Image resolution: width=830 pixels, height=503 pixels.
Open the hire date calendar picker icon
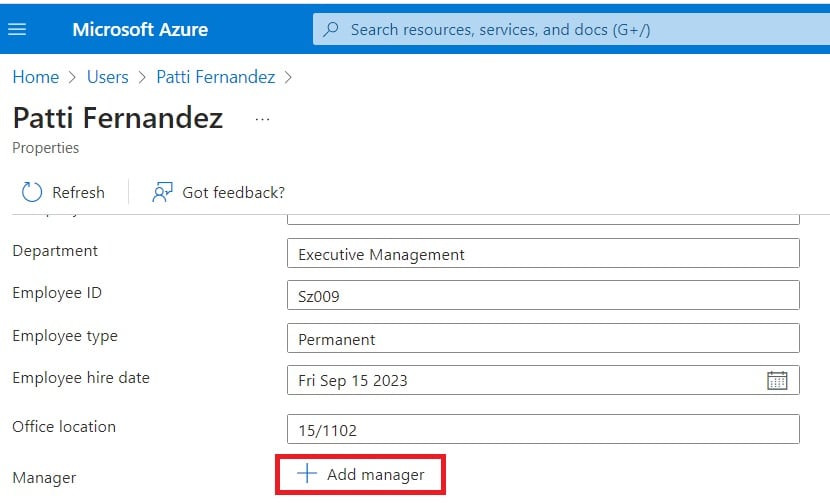[x=777, y=380]
